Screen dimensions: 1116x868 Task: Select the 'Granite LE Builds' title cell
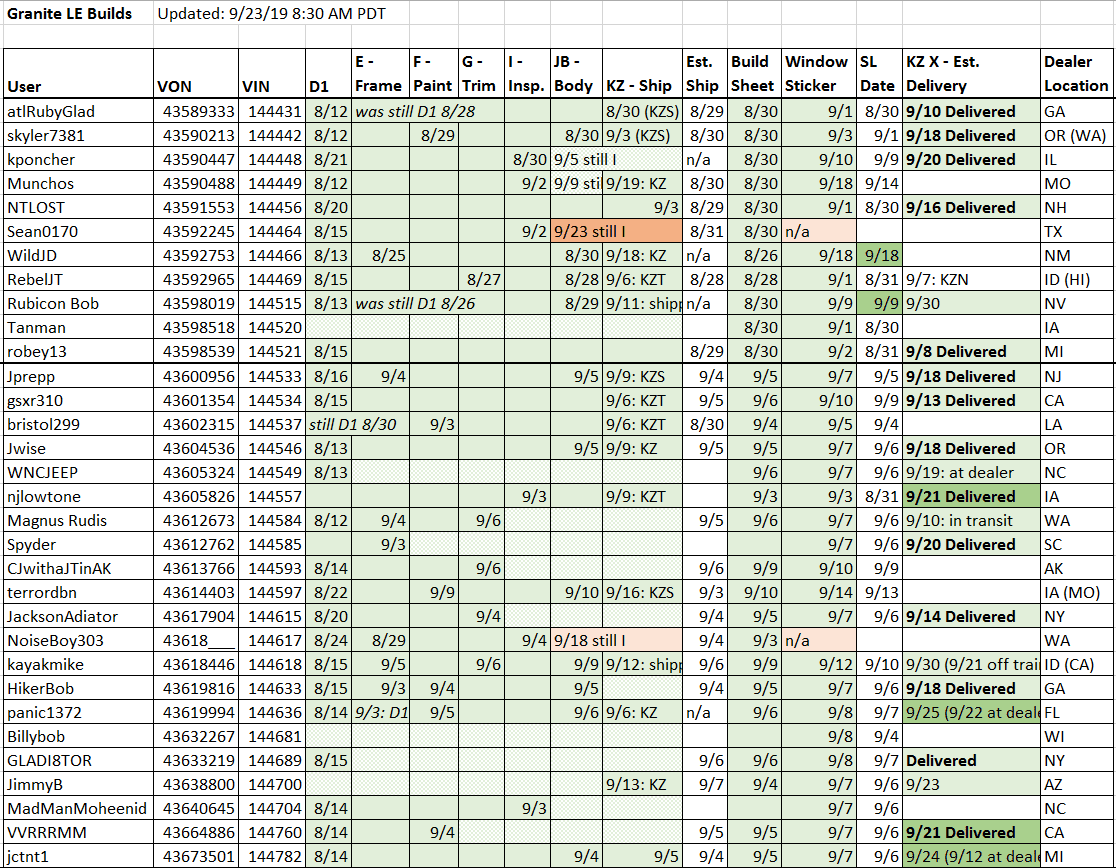(x=78, y=14)
